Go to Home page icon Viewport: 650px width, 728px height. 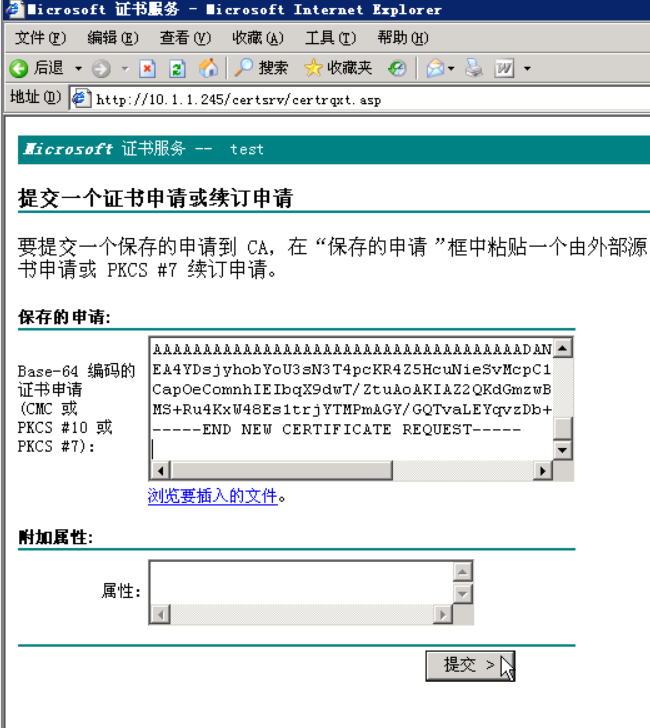coord(208,68)
